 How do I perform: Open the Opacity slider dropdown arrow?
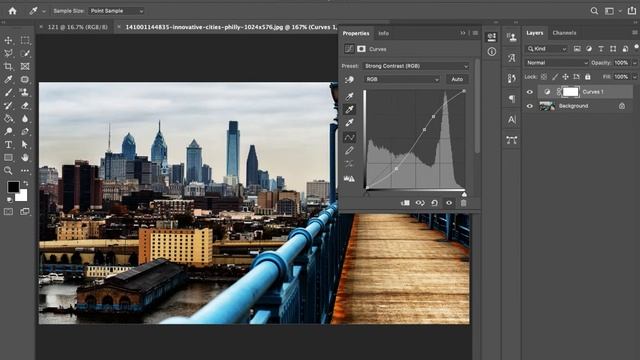(x=634, y=63)
